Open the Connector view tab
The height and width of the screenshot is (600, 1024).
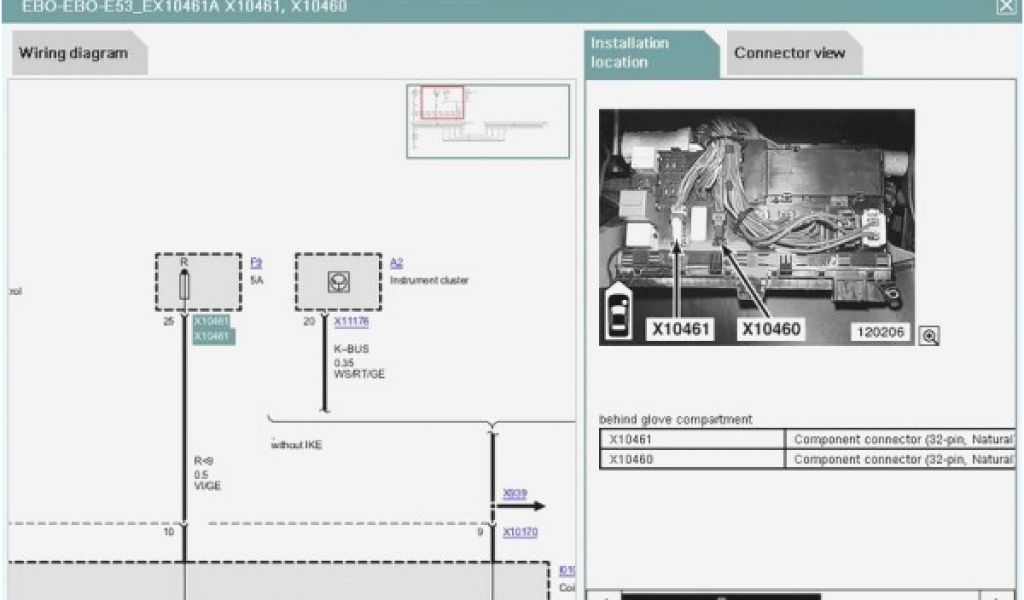pyautogui.click(x=789, y=53)
